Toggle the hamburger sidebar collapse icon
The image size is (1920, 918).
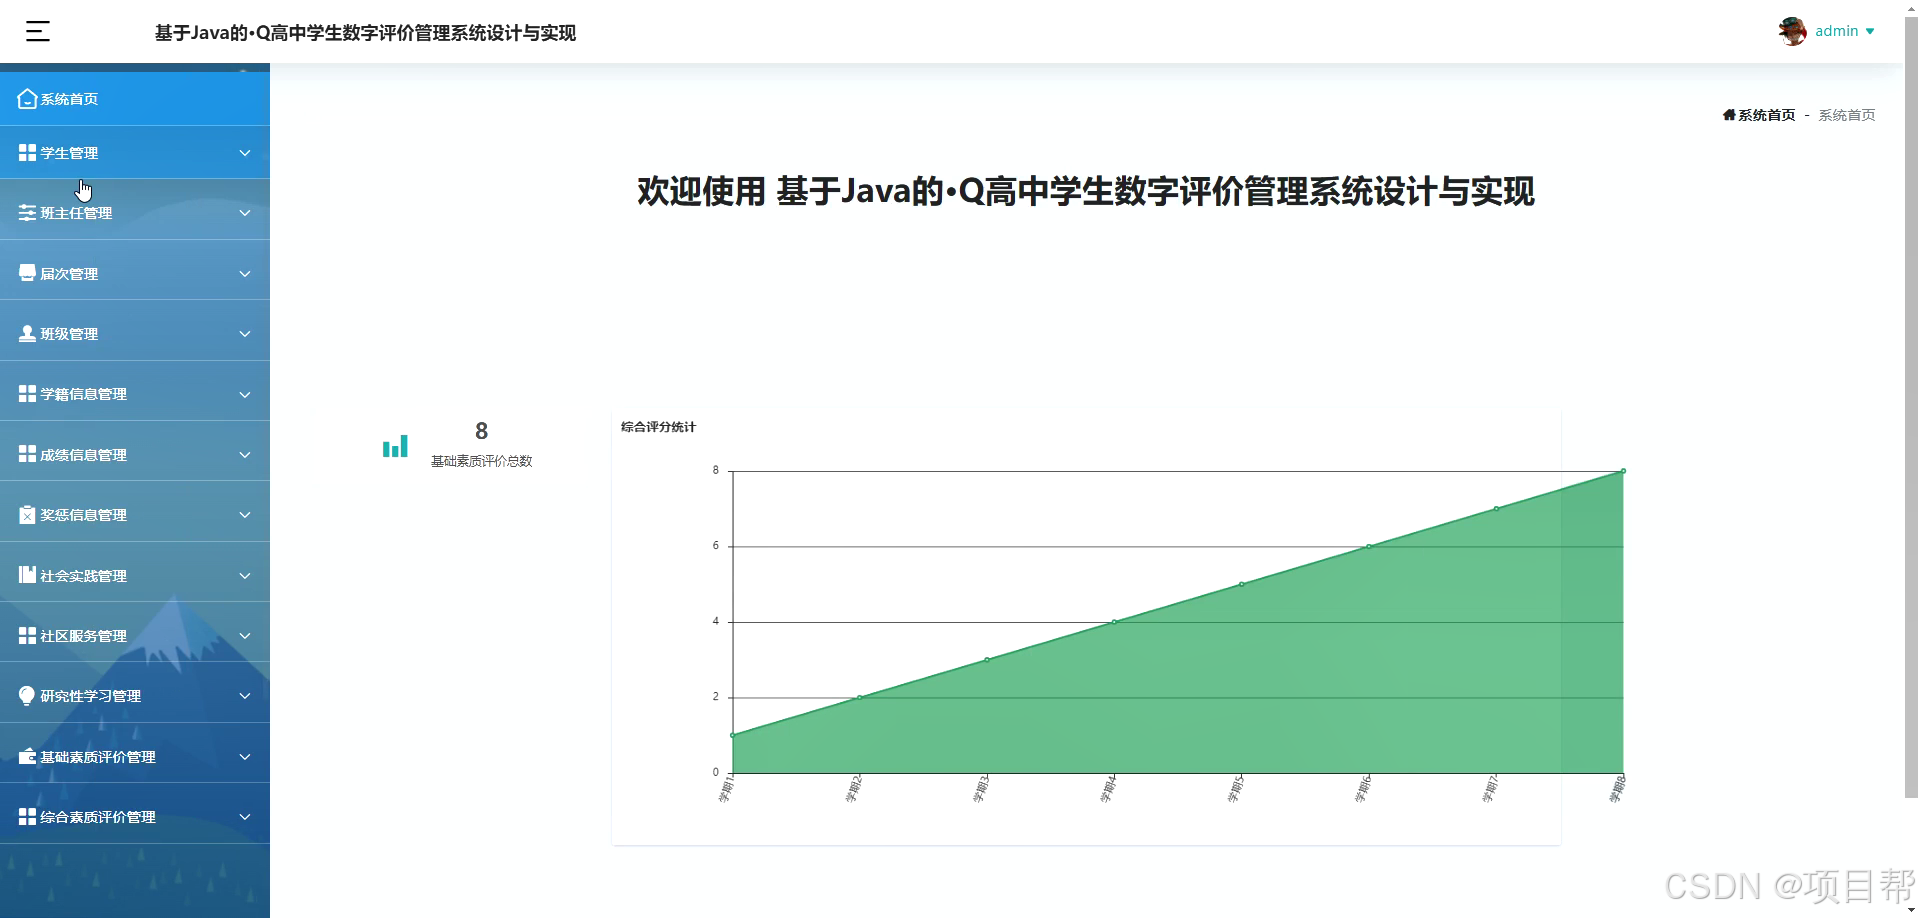click(x=38, y=32)
